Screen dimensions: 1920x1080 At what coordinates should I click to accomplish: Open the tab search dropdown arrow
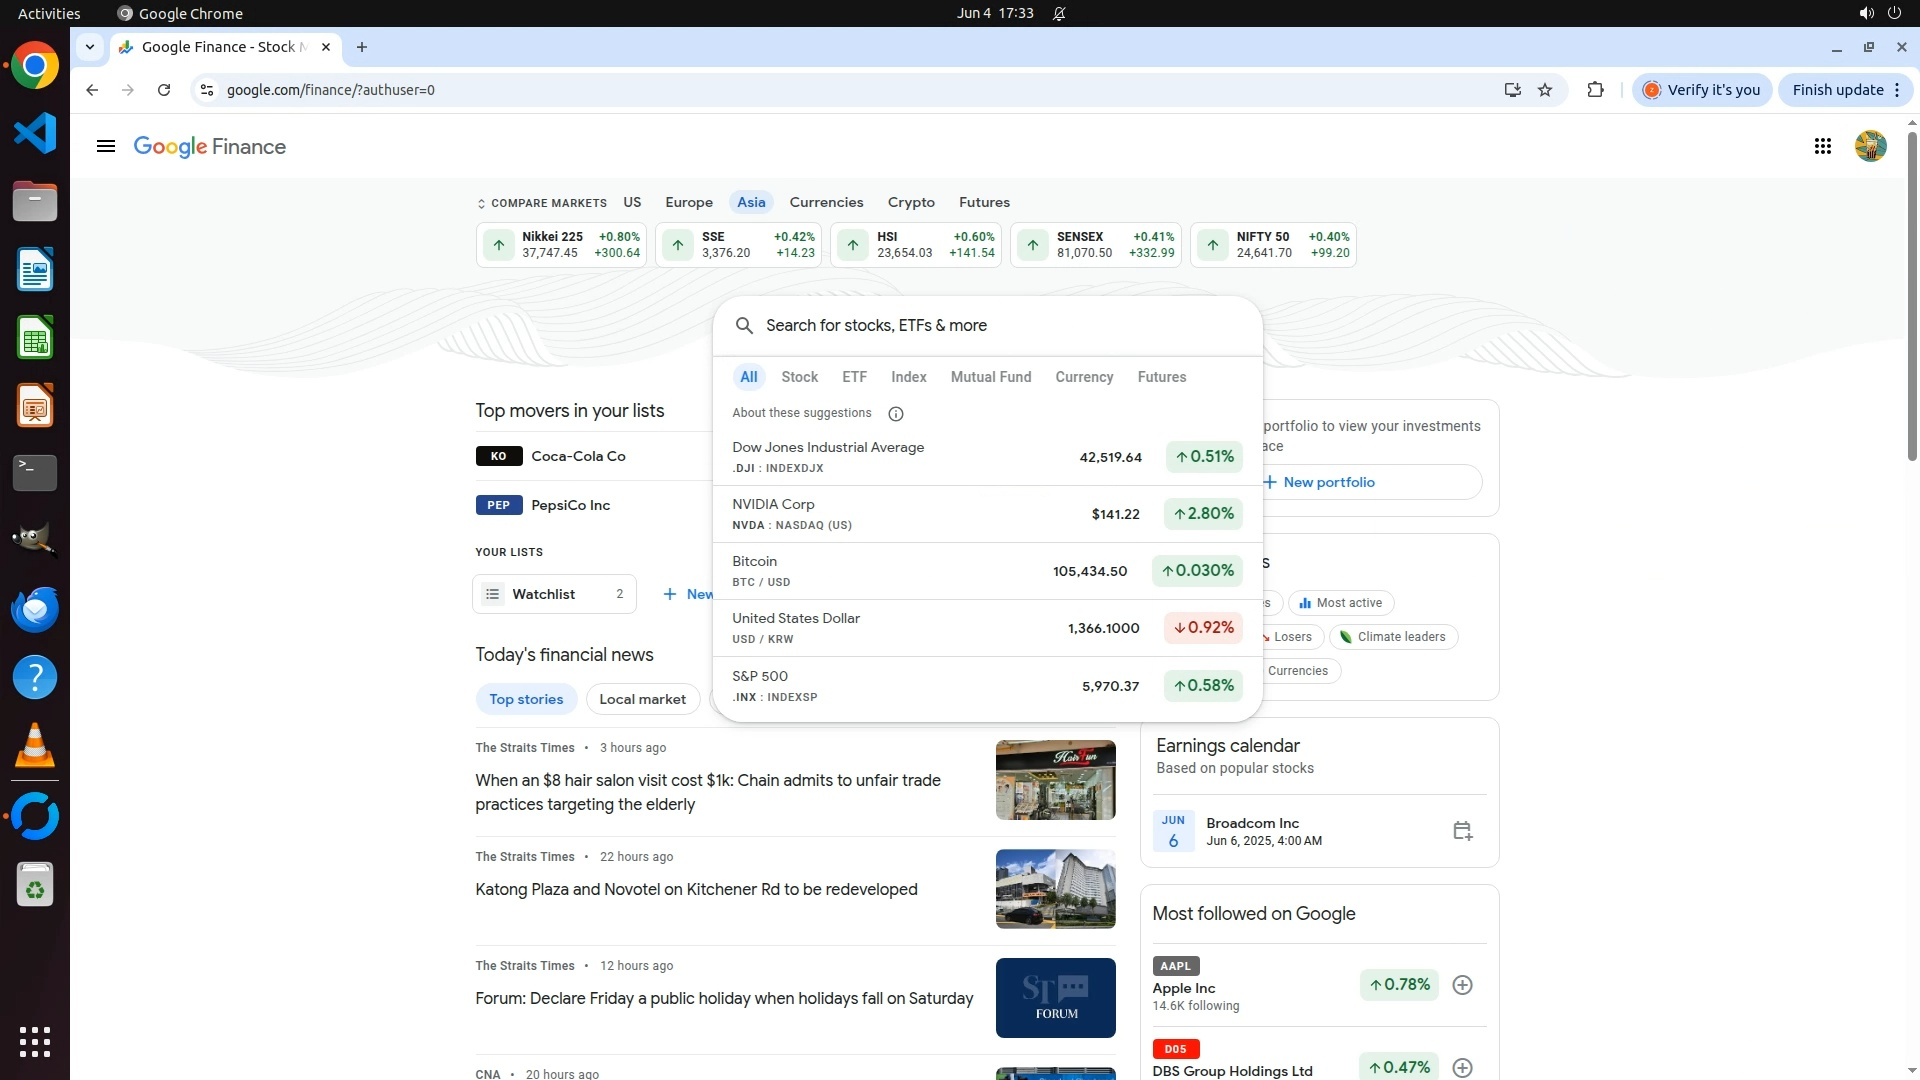tap(90, 47)
